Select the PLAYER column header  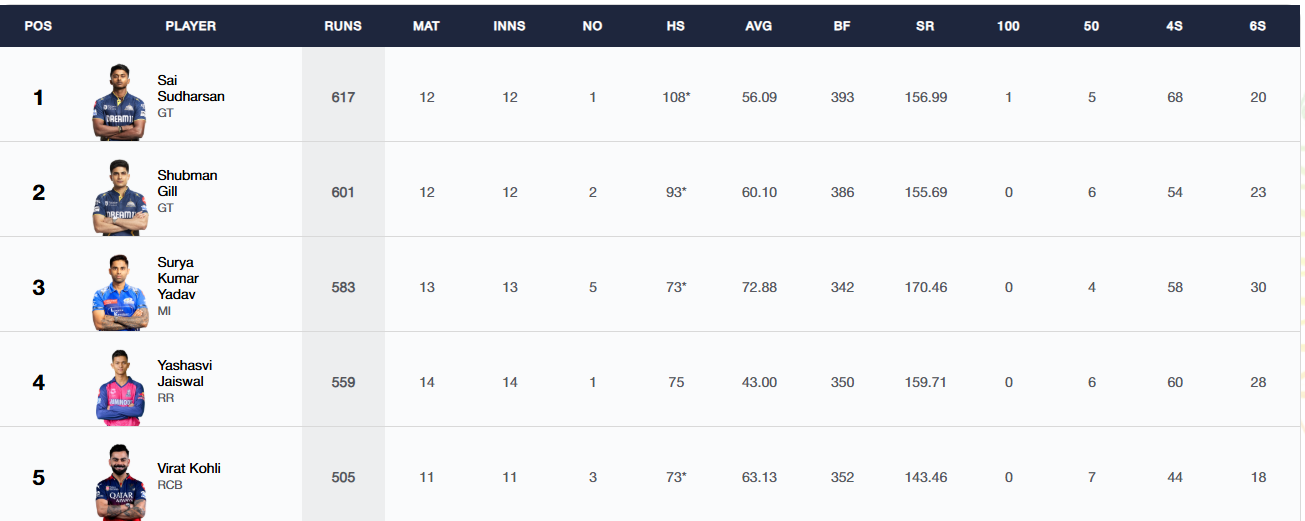click(x=191, y=26)
